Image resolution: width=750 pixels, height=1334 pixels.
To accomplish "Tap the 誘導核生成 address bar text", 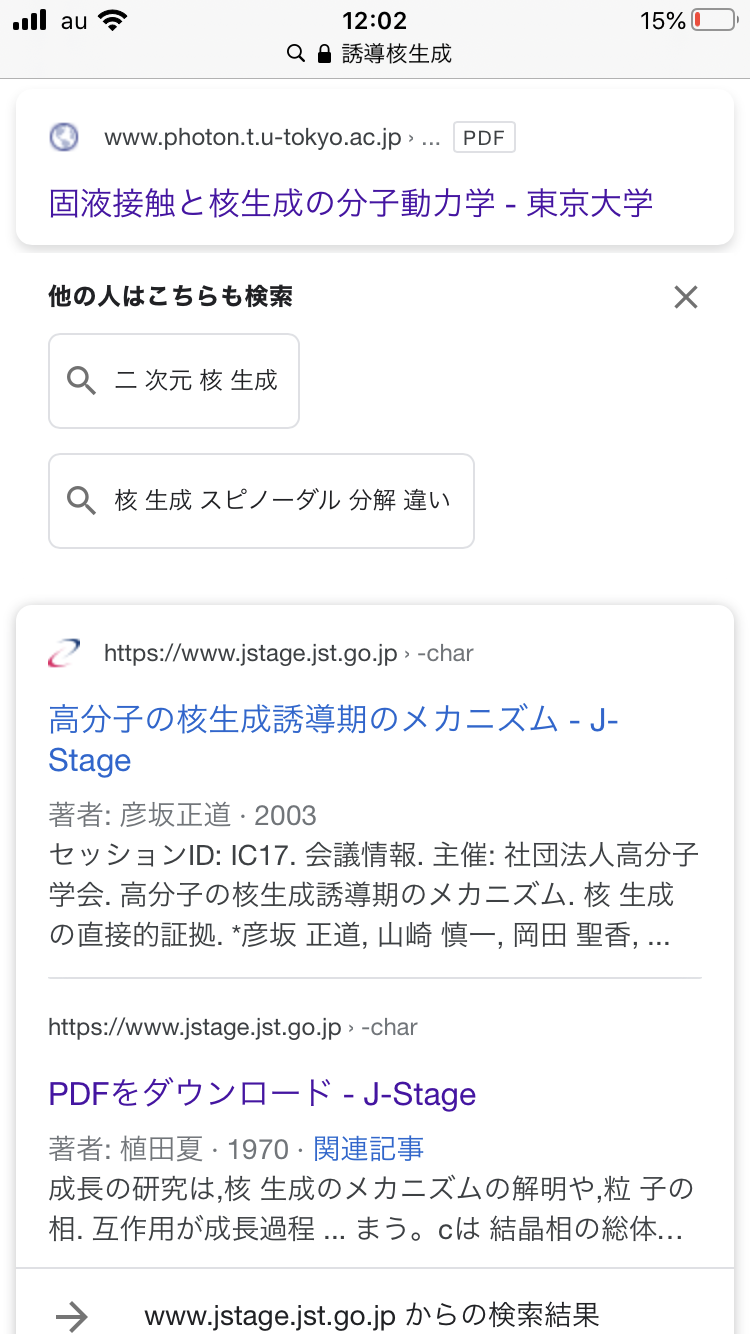I will pos(397,54).
